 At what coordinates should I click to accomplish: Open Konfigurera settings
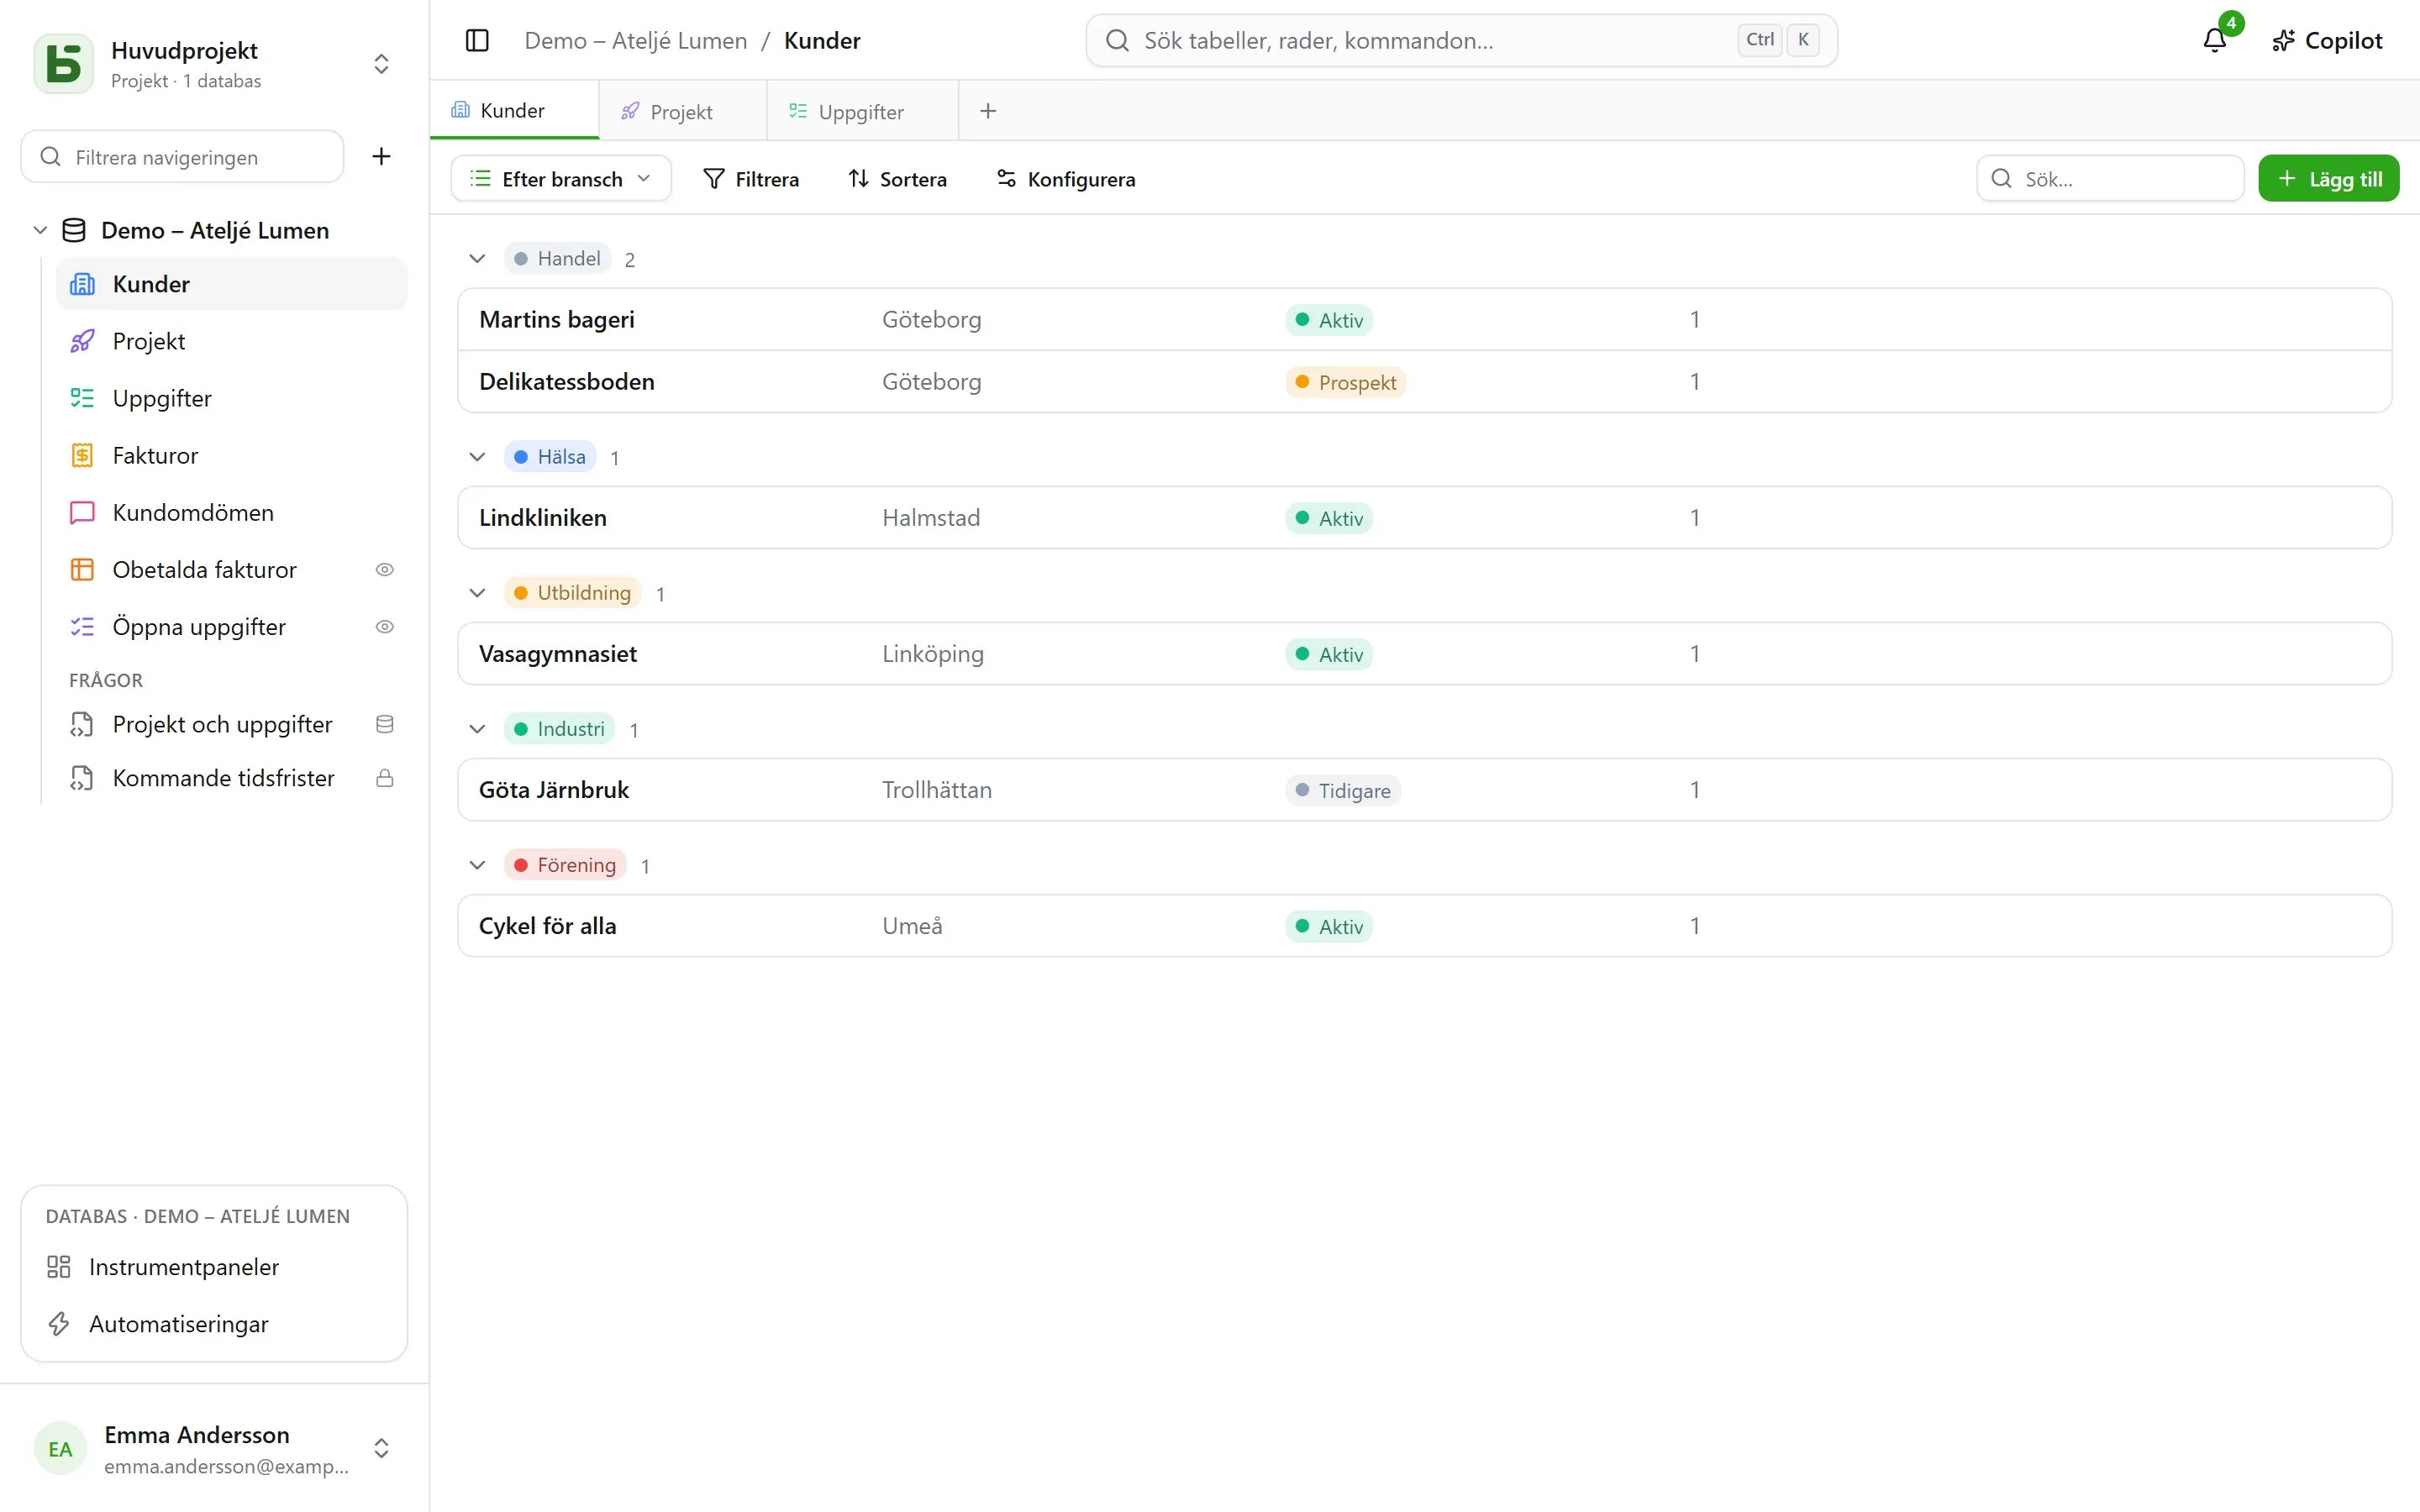1066,178
